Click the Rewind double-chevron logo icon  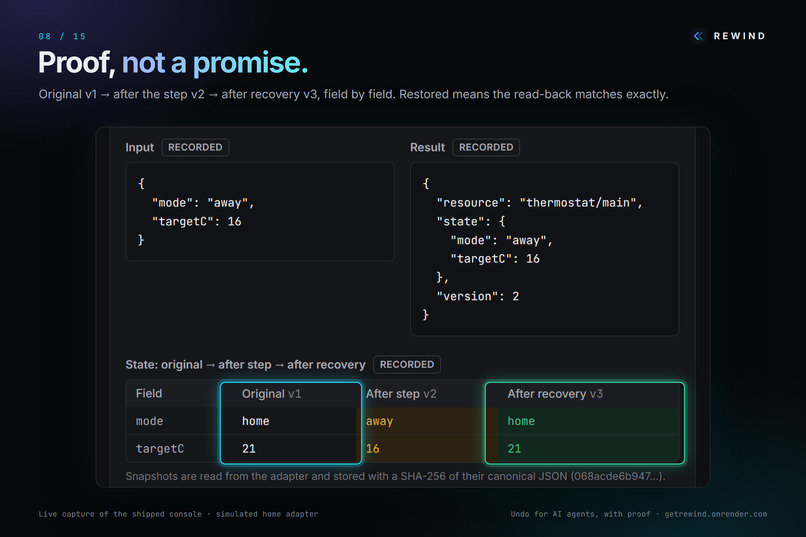698,36
